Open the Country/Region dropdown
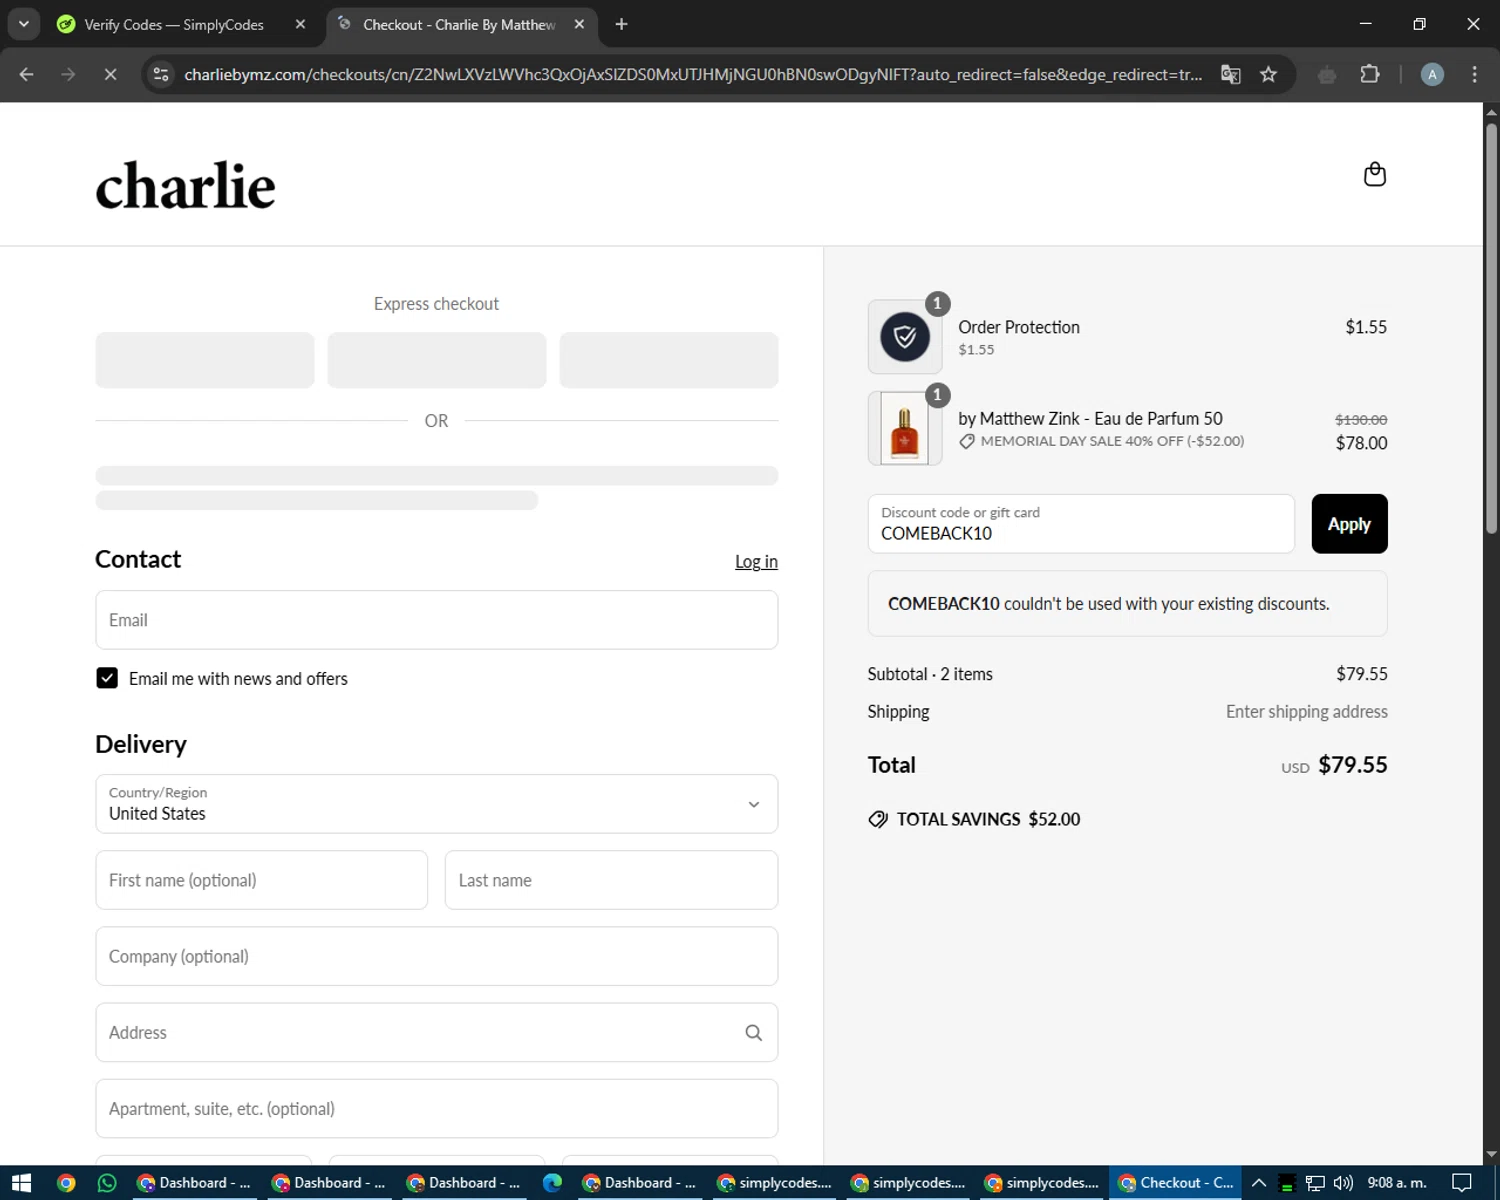The width and height of the screenshot is (1500, 1200). click(x=436, y=804)
